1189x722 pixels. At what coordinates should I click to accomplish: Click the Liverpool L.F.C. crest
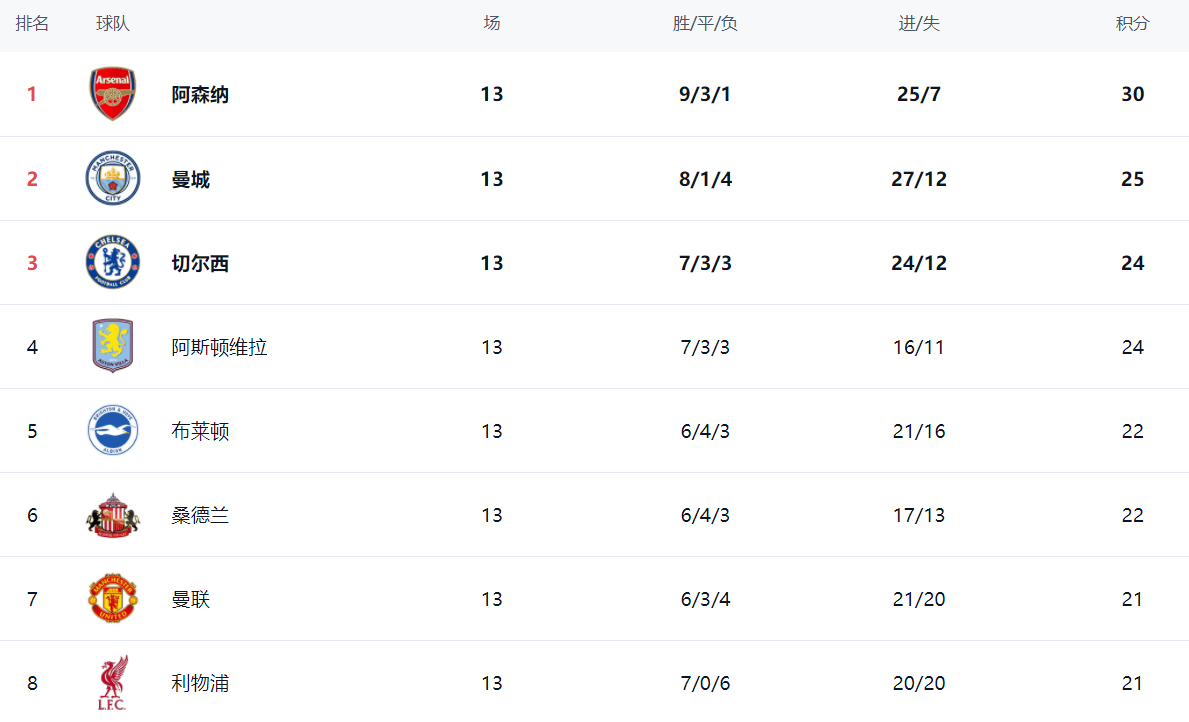tap(112, 683)
